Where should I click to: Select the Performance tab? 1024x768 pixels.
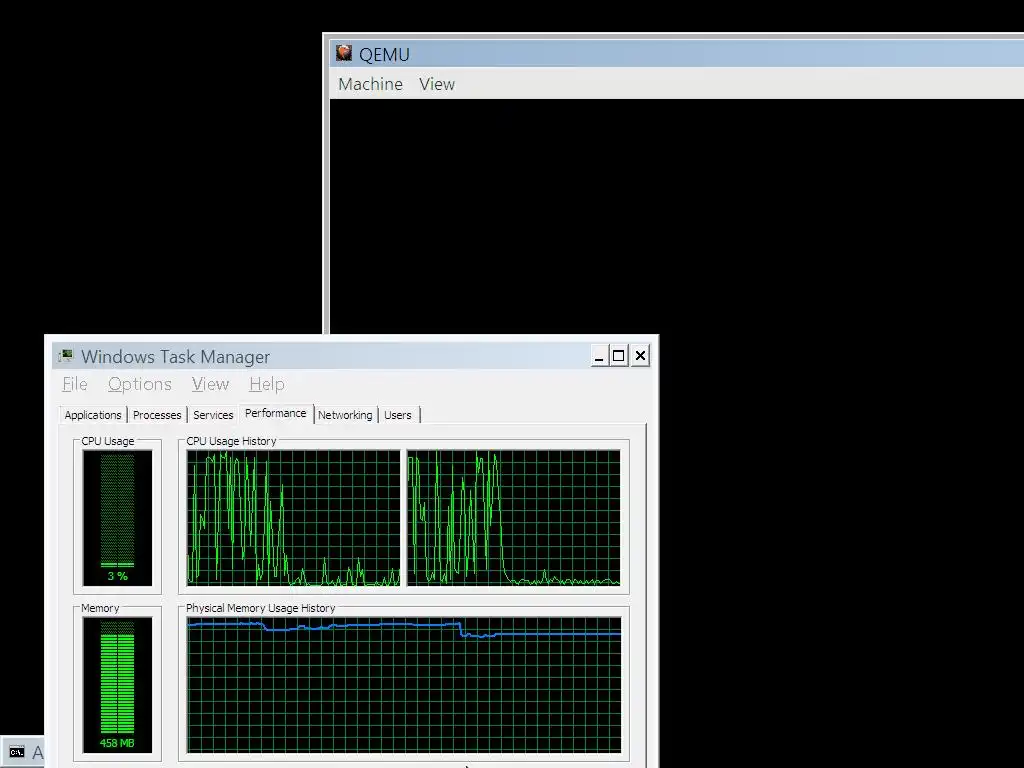276,413
